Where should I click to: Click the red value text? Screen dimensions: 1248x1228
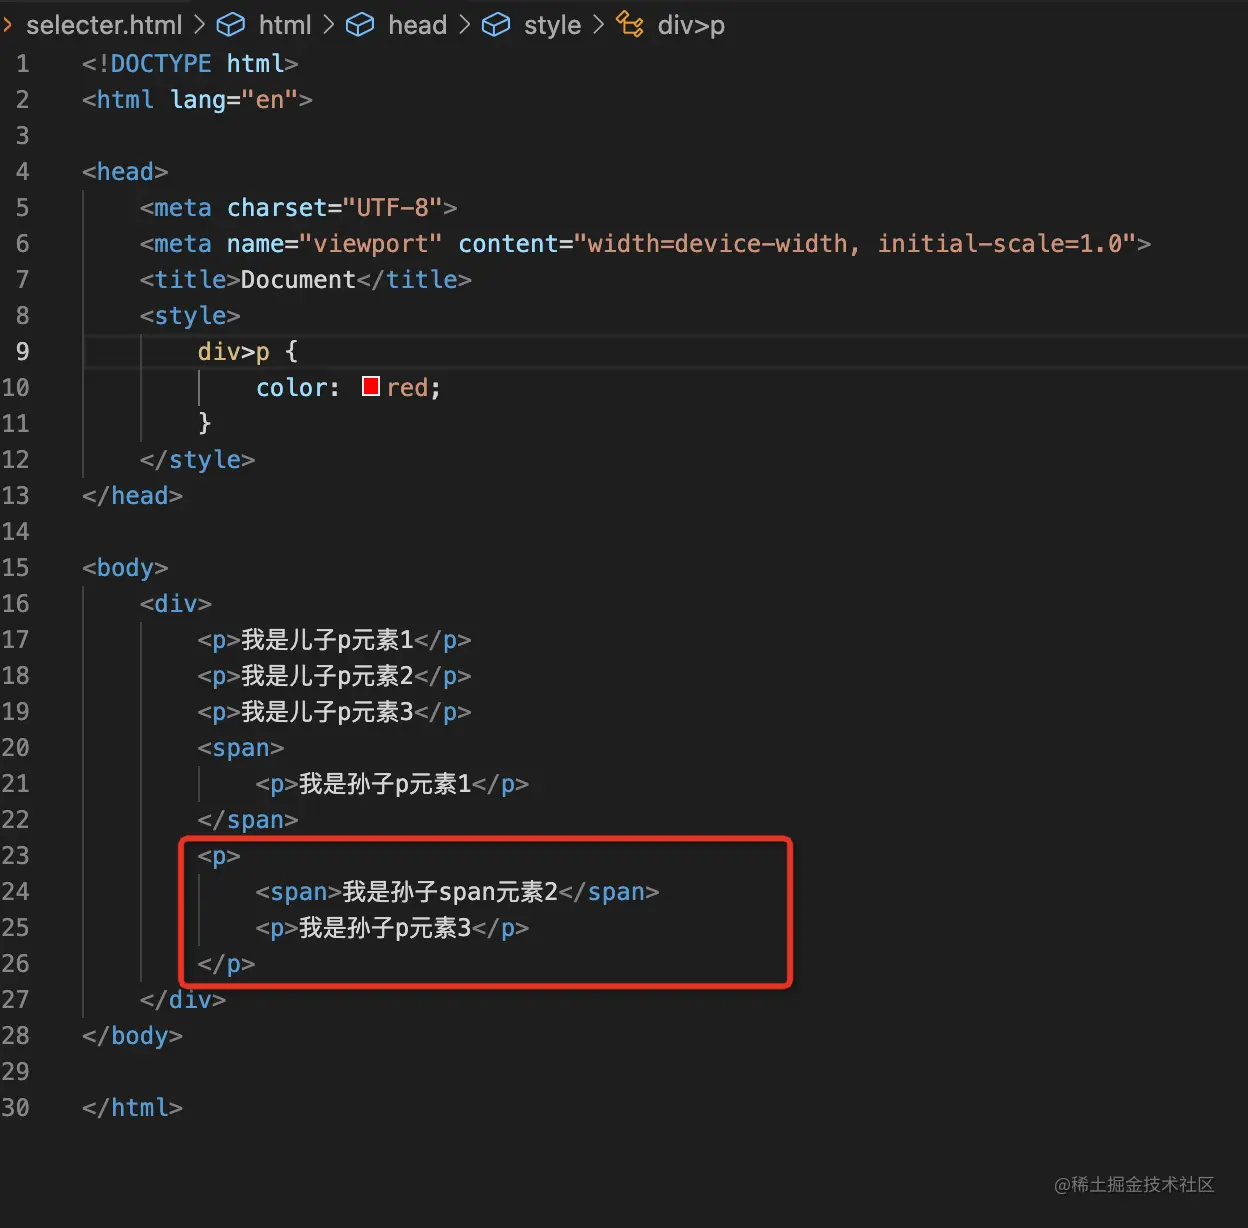(407, 388)
